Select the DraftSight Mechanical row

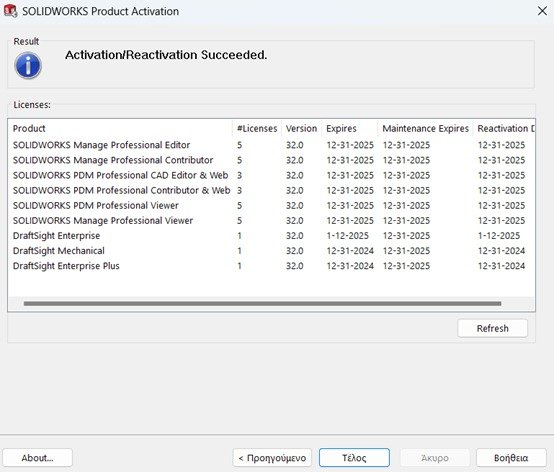coord(271,251)
